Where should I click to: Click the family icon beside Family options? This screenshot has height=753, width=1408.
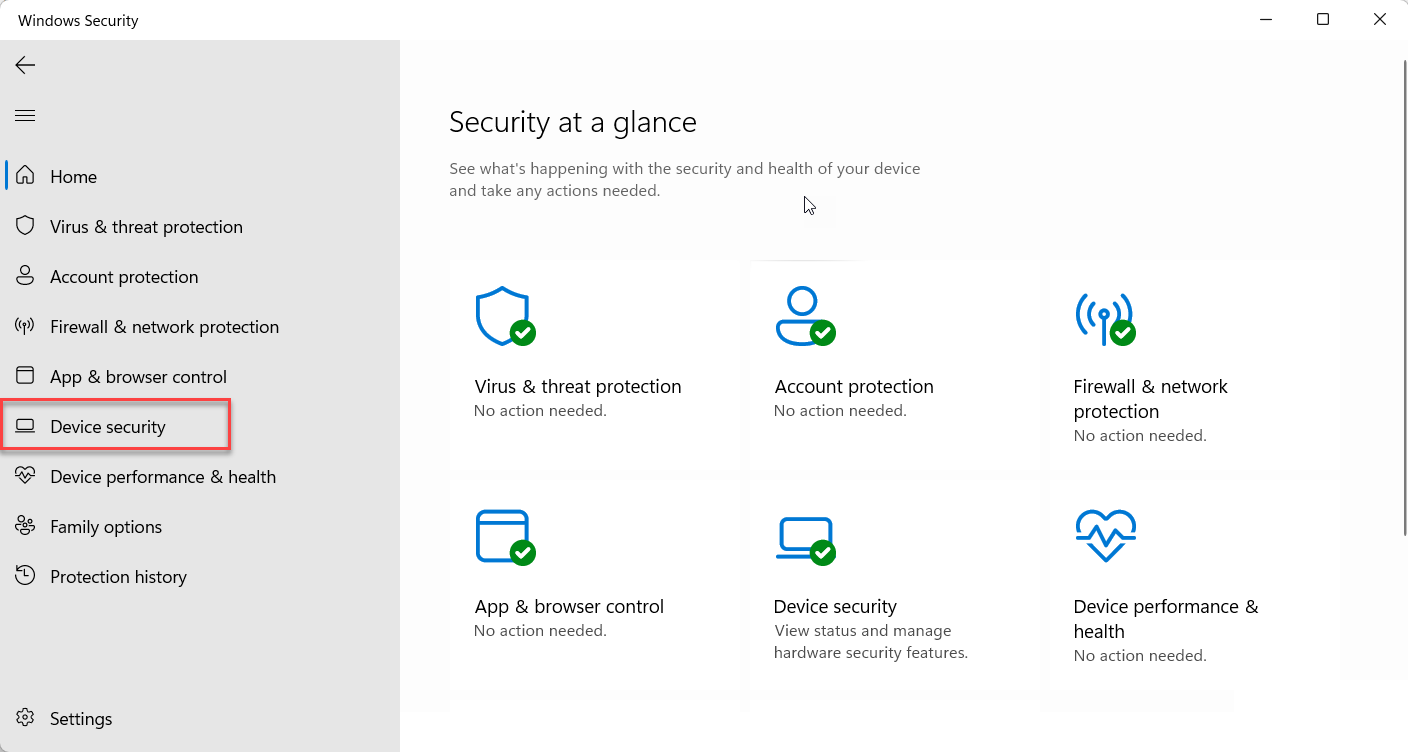26,526
